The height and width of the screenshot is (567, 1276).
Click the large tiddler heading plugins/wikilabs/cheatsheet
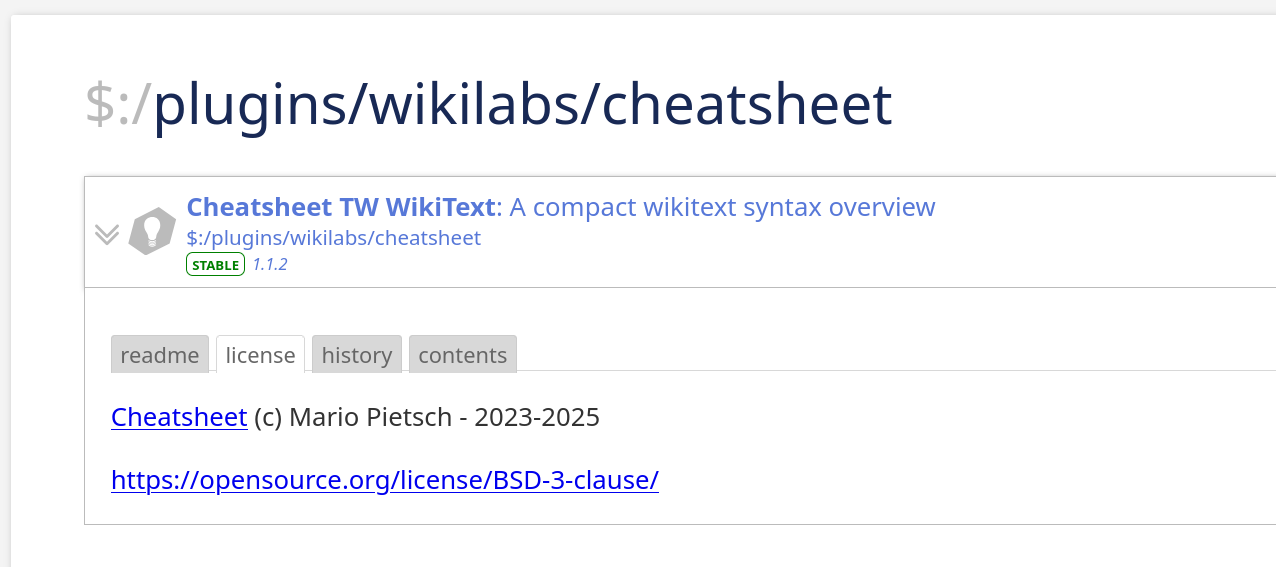[x=522, y=104]
